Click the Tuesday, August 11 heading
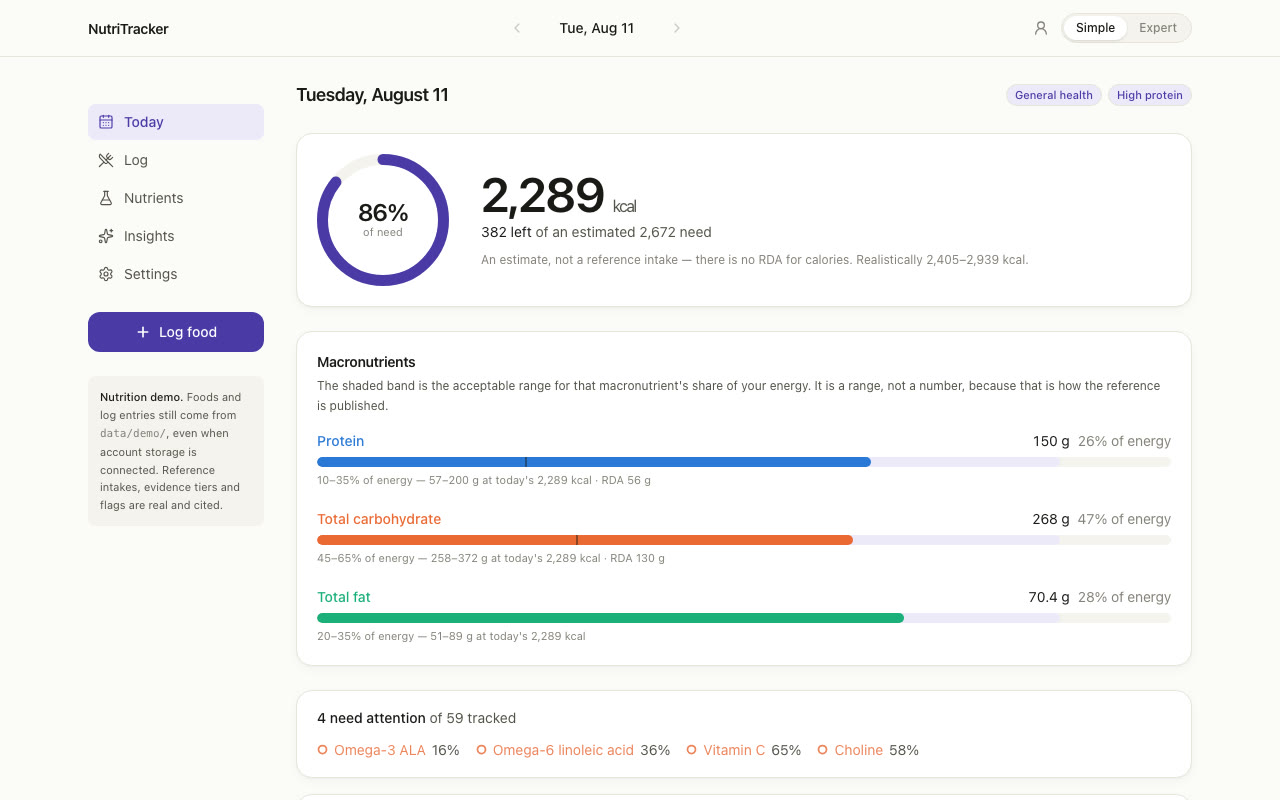 tap(372, 95)
